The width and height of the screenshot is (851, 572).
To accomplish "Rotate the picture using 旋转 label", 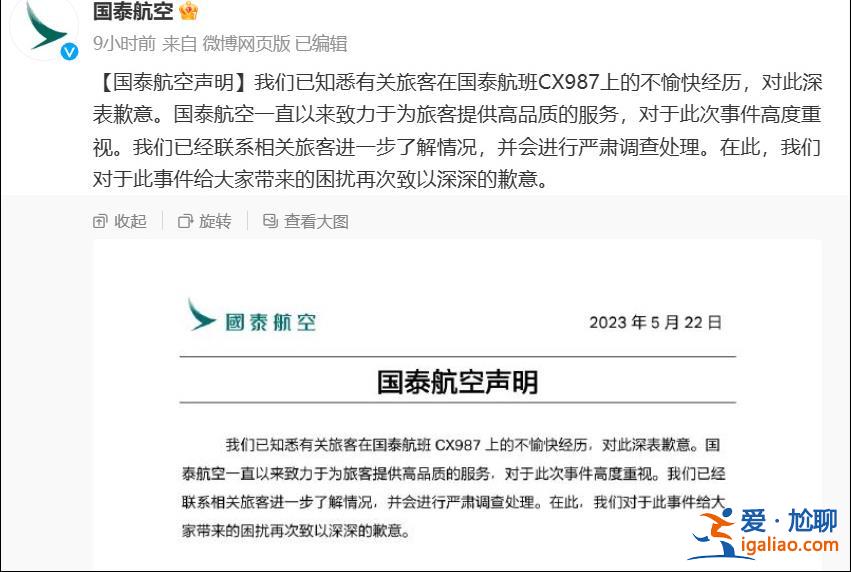I will [x=215, y=221].
